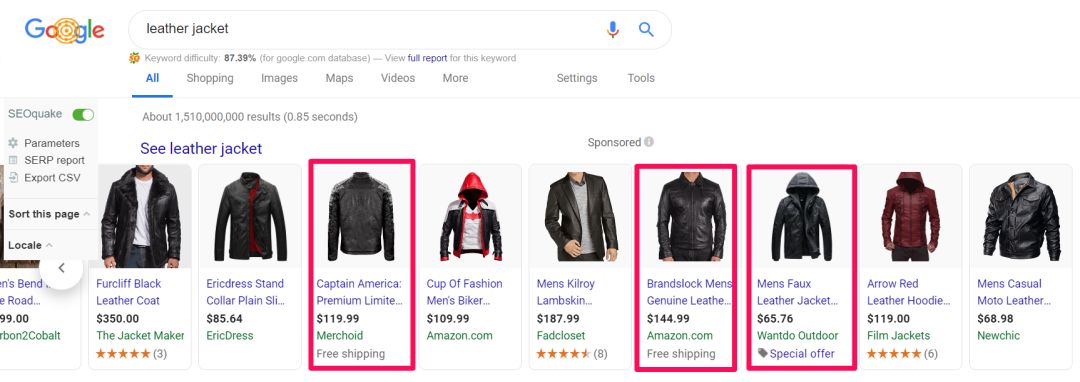Click the carousel previous arrow button
The height and width of the screenshot is (382, 1080).
point(61,268)
